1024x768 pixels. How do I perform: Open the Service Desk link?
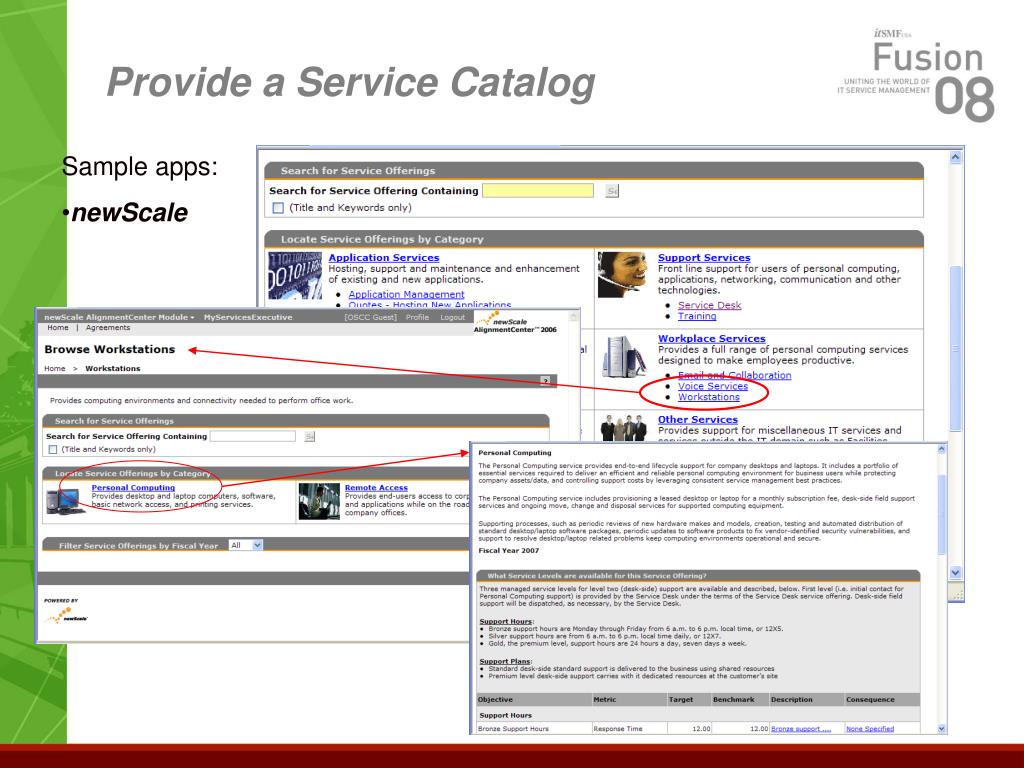coord(709,305)
